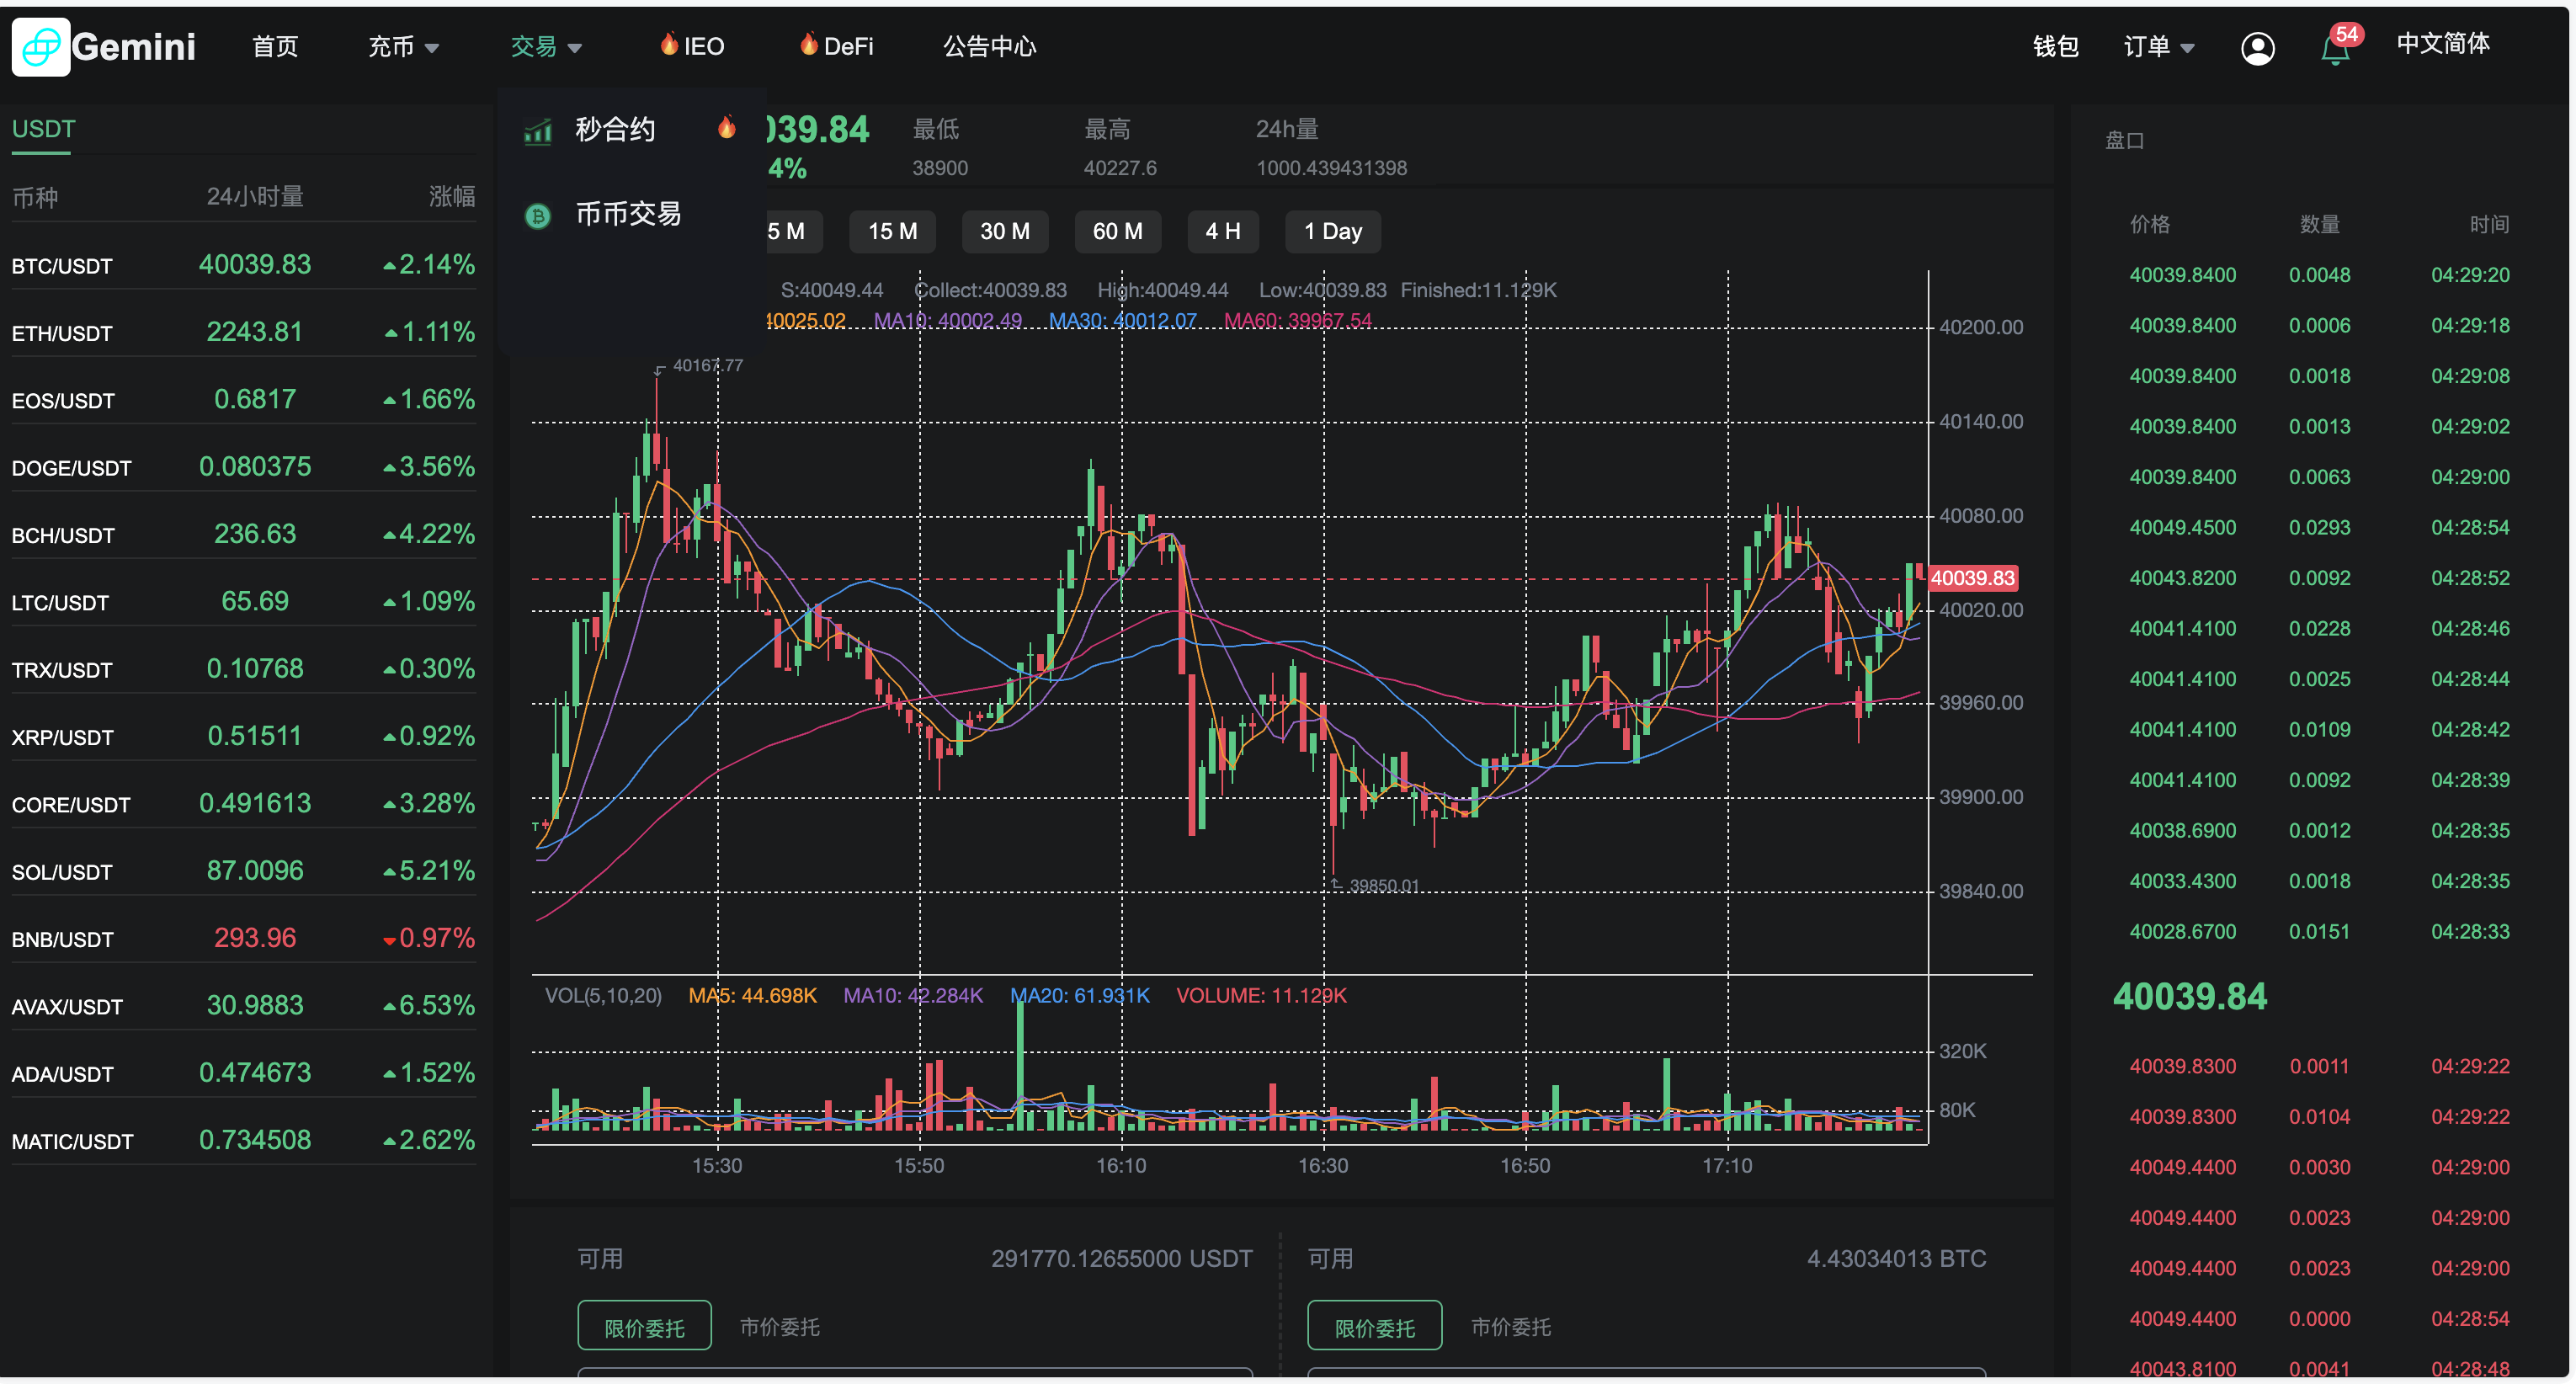Select the 1 Day chart timeframe
Viewport: 2576px width, 1384px height.
[x=1332, y=231]
